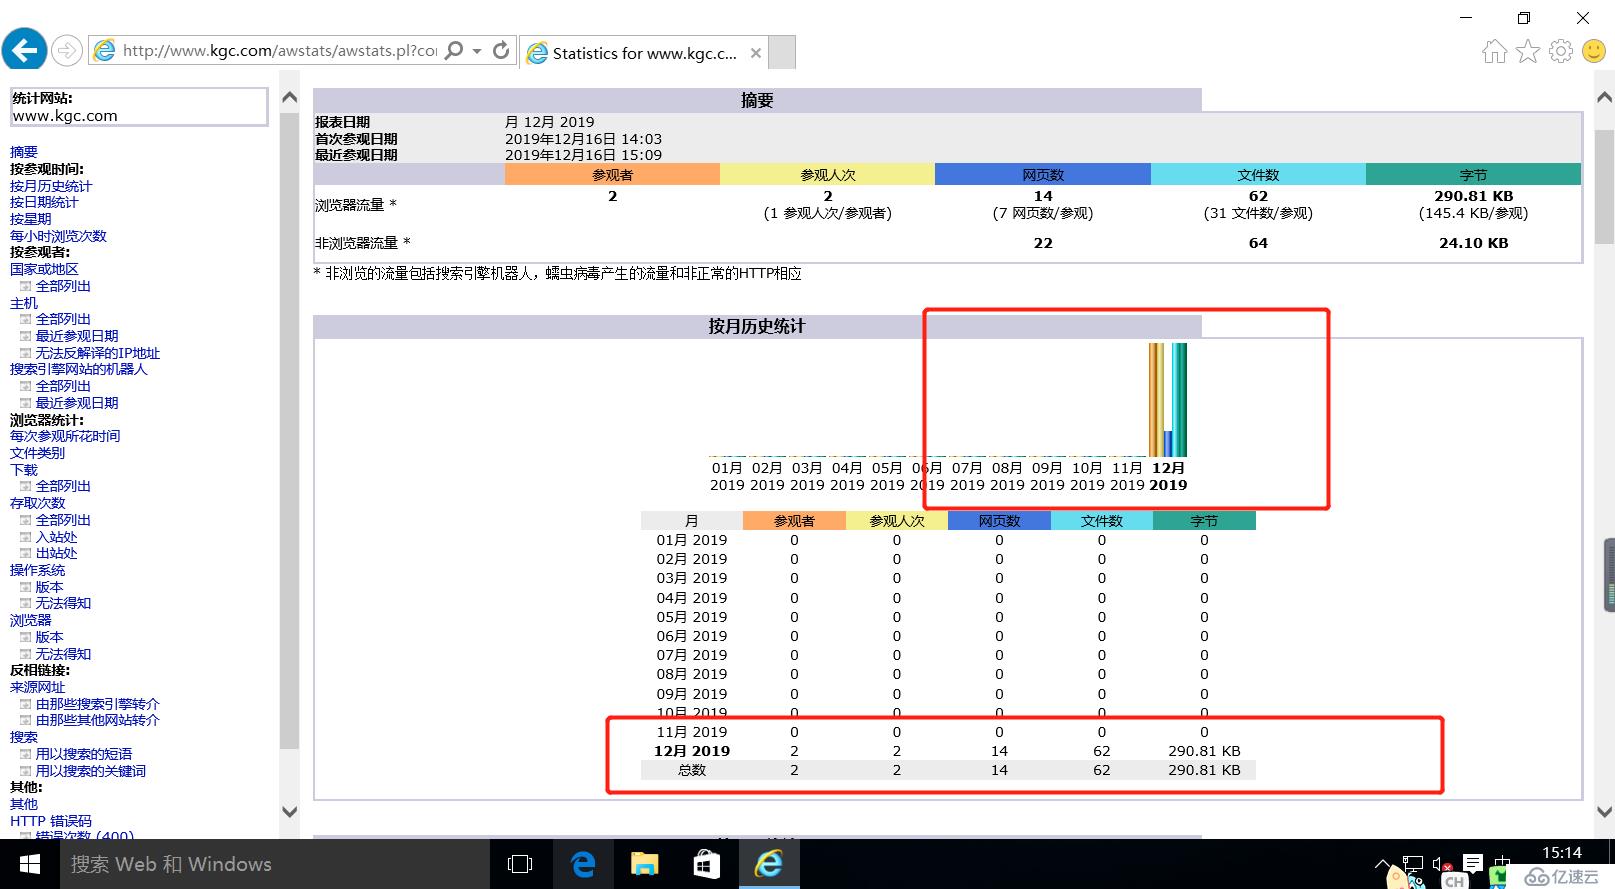This screenshot has width=1615, height=889.
Task: Click the 12月 2019 bar in the monthly chart
Action: coord(1168,400)
